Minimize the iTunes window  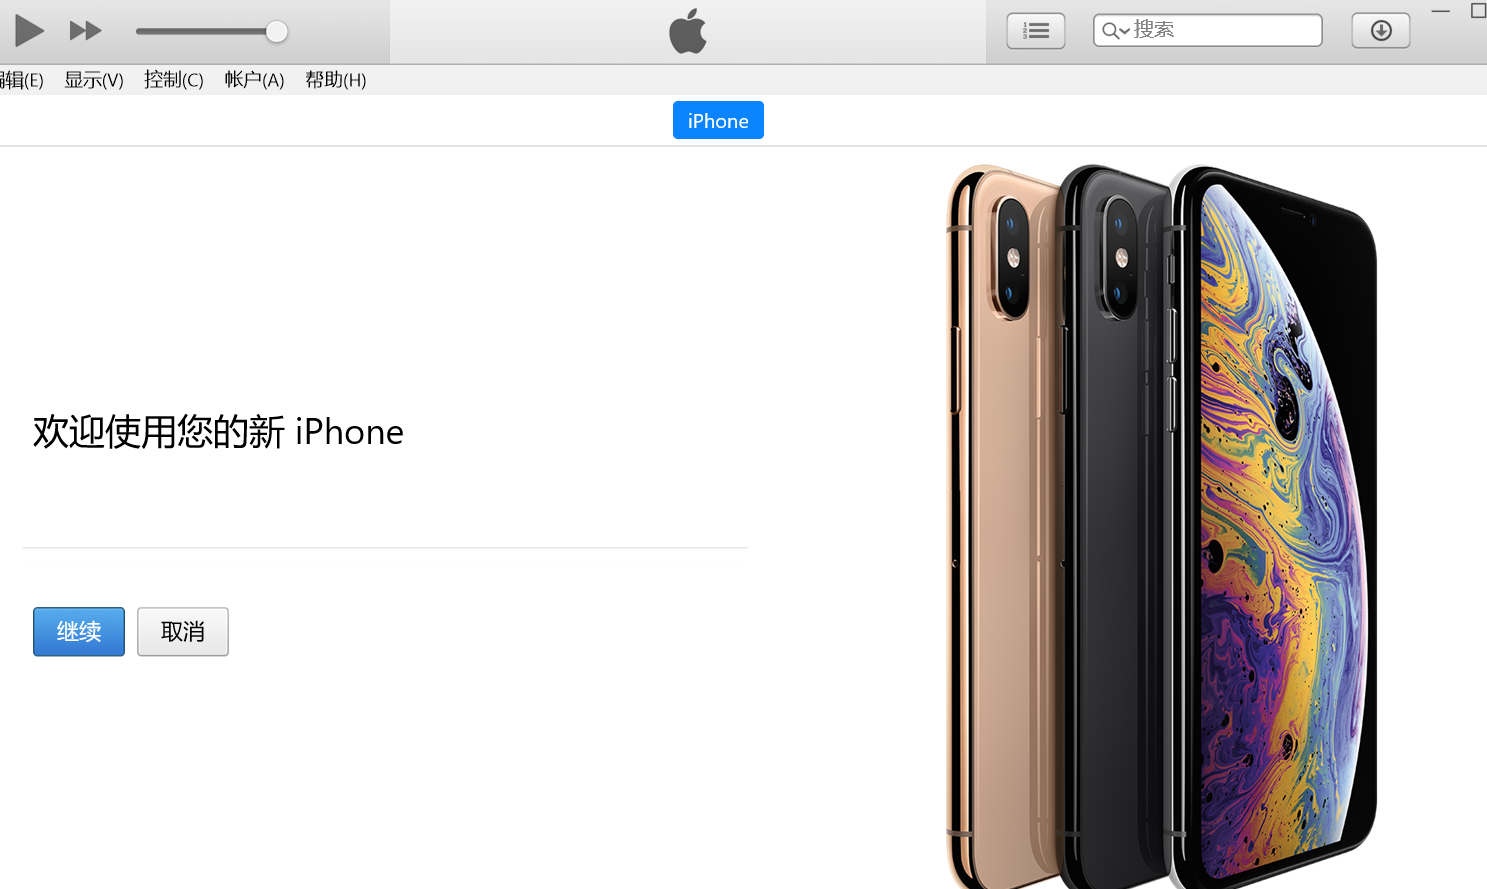point(1441,11)
